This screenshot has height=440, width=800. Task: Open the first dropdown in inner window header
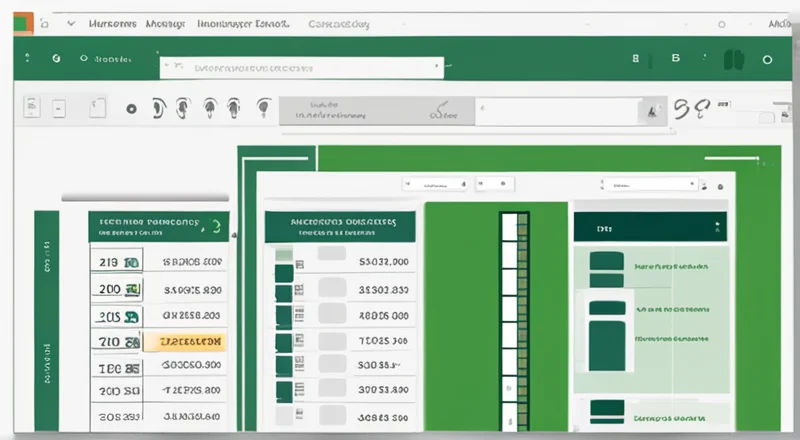point(436,185)
